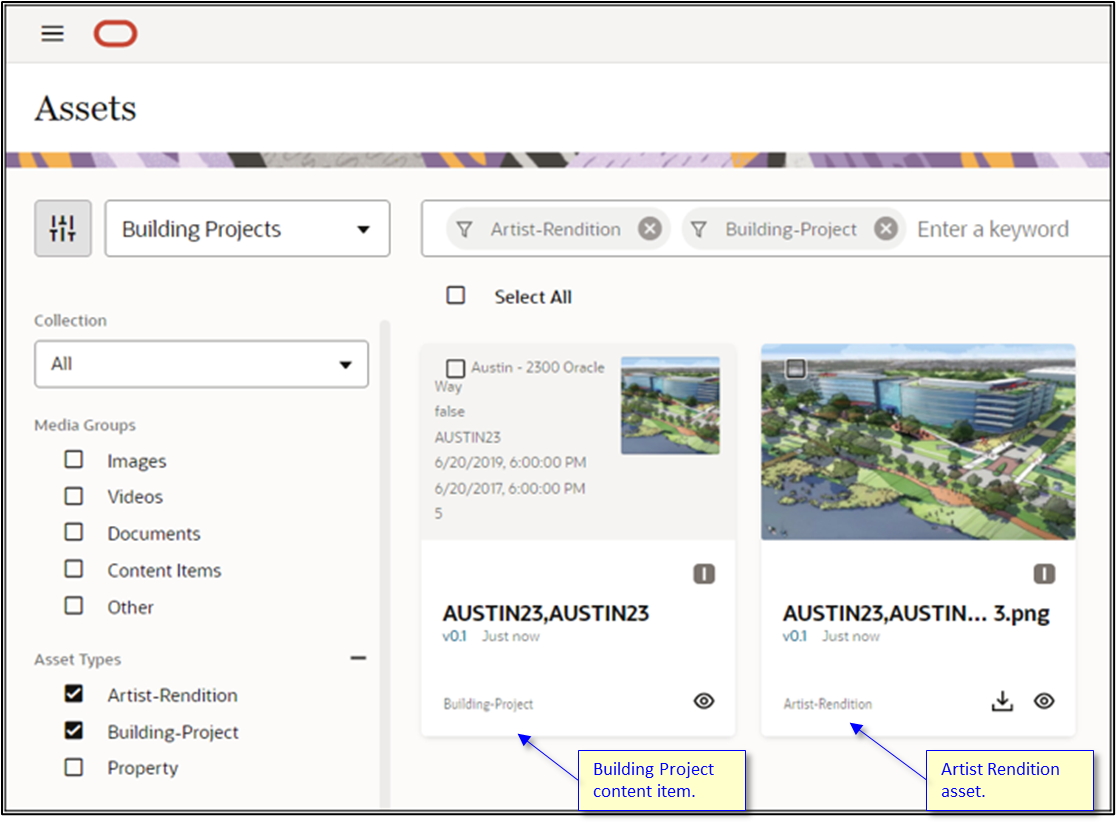Dismiss the Building-Project filter chip

(886, 228)
